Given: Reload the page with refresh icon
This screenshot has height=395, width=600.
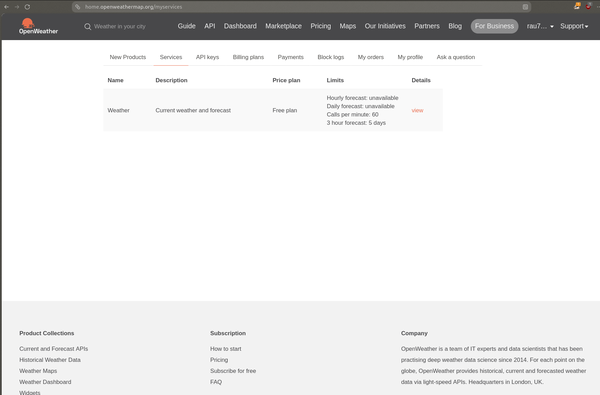Looking at the screenshot, I should pos(27,7).
